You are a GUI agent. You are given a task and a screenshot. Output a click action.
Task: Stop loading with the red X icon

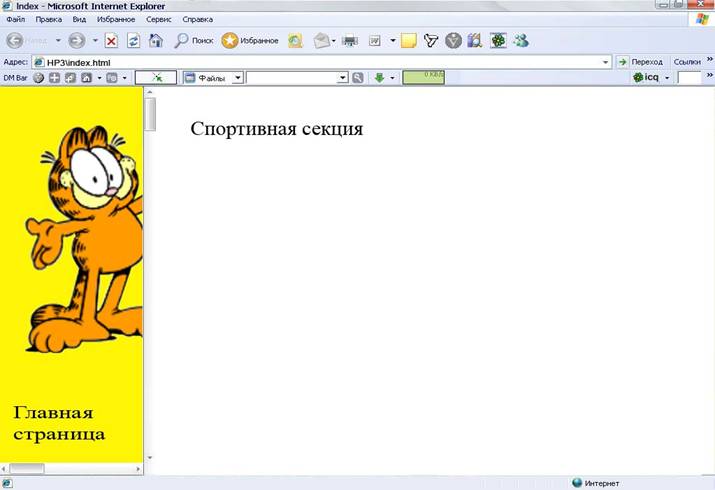point(111,41)
